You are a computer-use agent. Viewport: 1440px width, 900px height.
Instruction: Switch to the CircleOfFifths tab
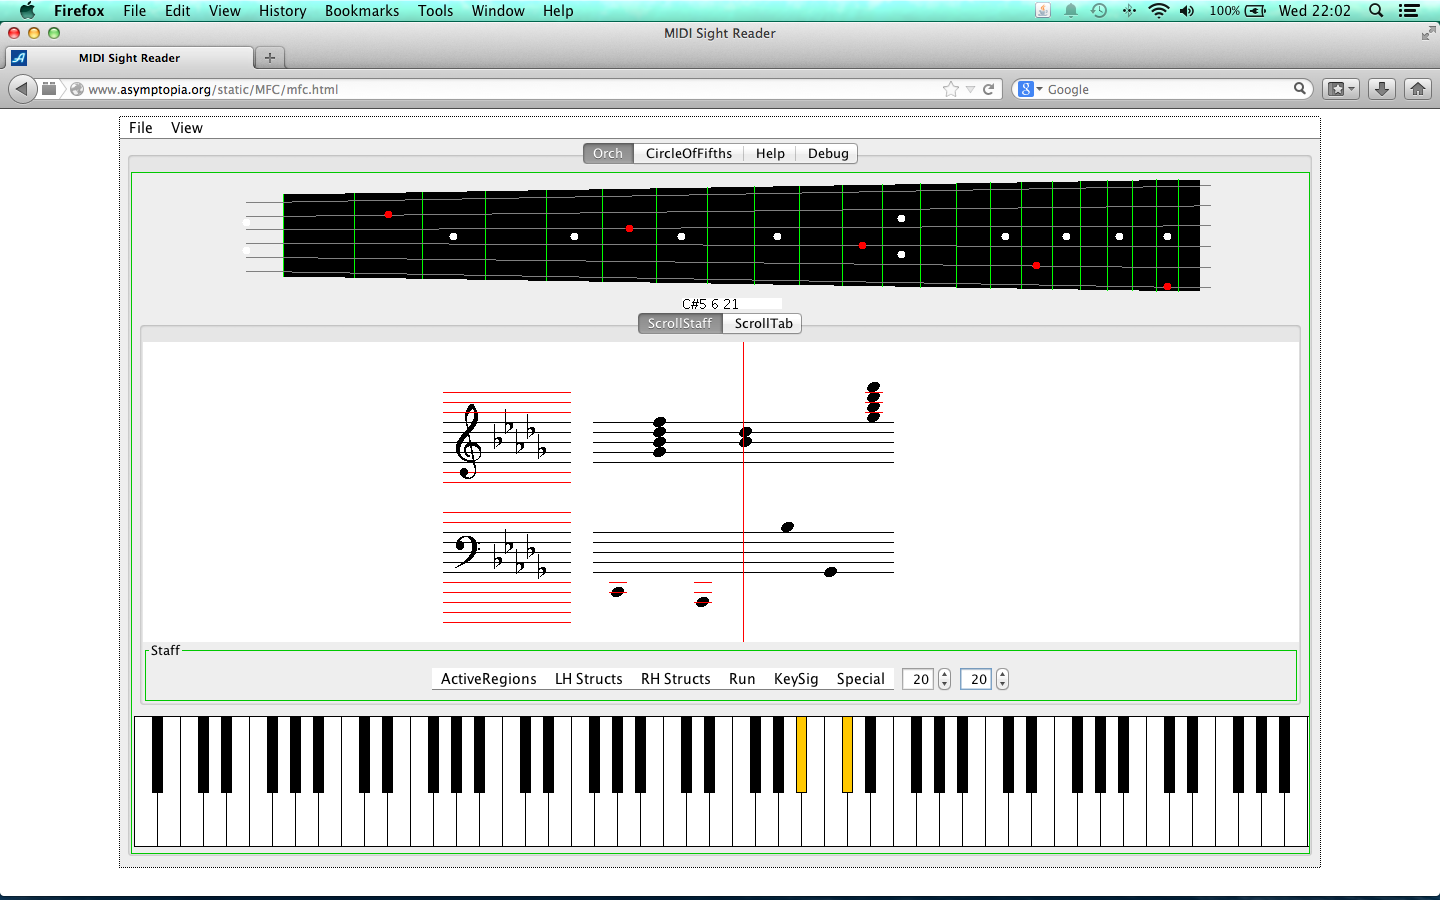688,153
